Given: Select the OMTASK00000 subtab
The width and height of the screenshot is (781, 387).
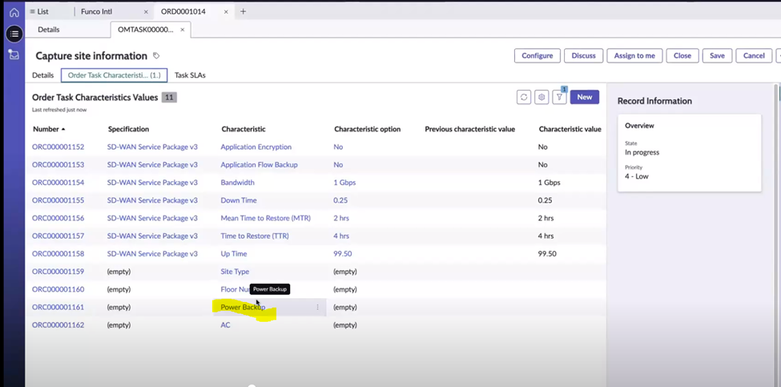Looking at the screenshot, I should (x=145, y=30).
